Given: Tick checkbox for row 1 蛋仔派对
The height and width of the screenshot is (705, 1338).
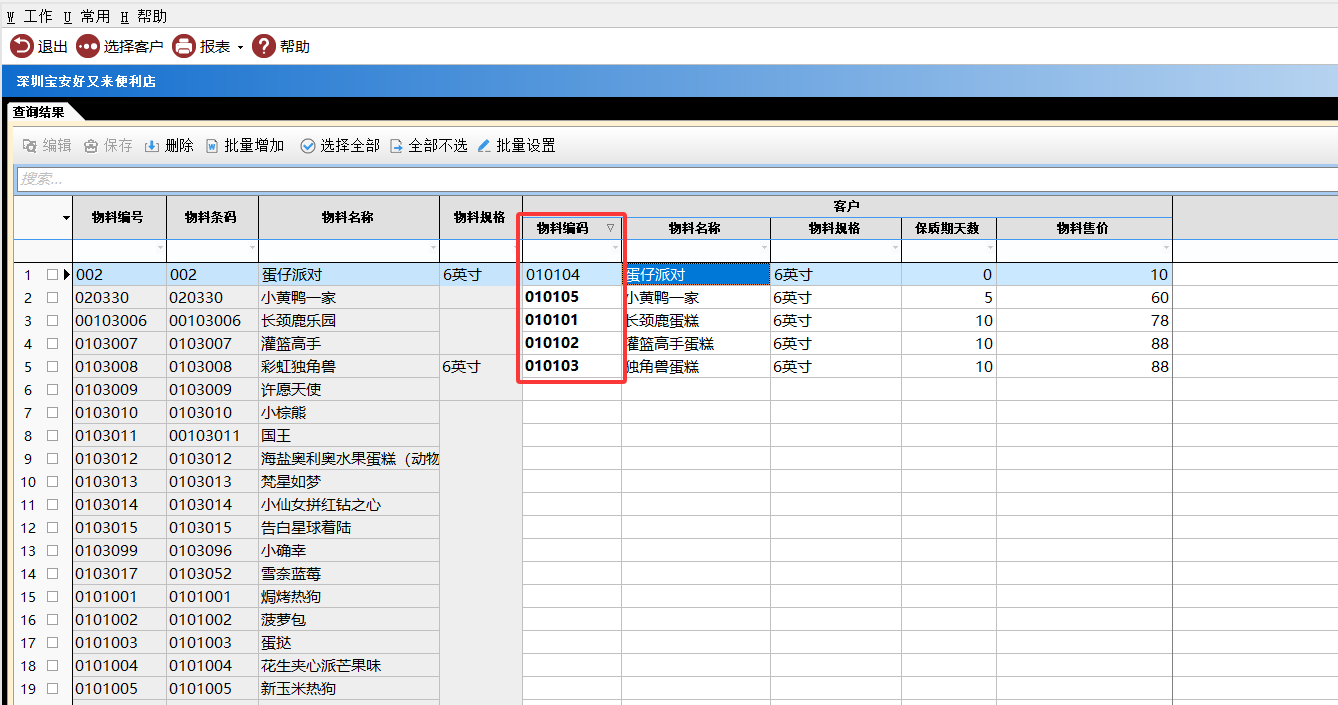Looking at the screenshot, I should [x=52, y=275].
